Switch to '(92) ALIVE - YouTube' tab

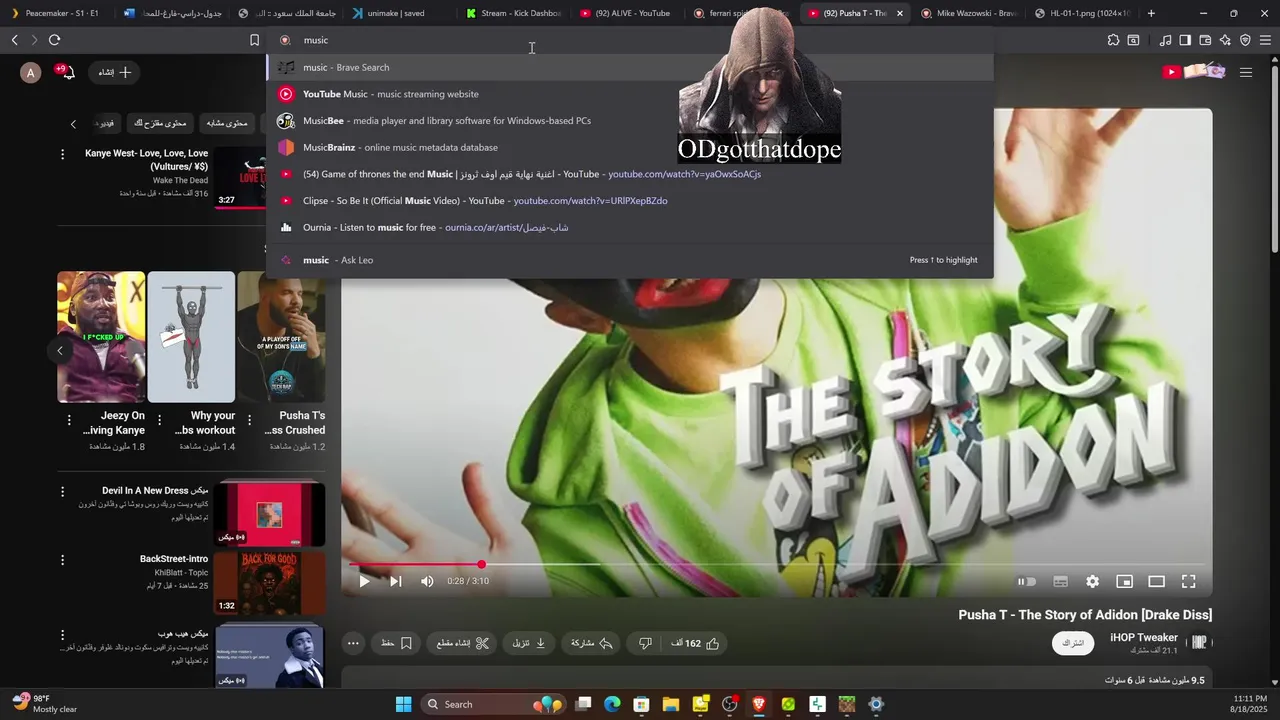tap(625, 13)
